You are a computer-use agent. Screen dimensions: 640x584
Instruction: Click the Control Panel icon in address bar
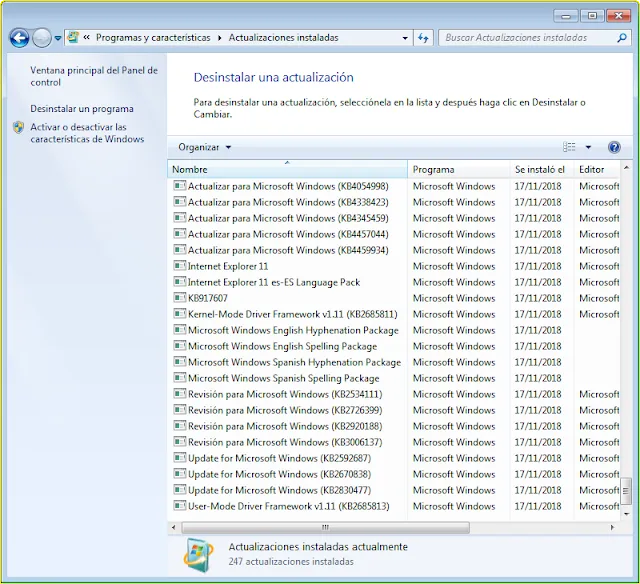pyautogui.click(x=73, y=38)
